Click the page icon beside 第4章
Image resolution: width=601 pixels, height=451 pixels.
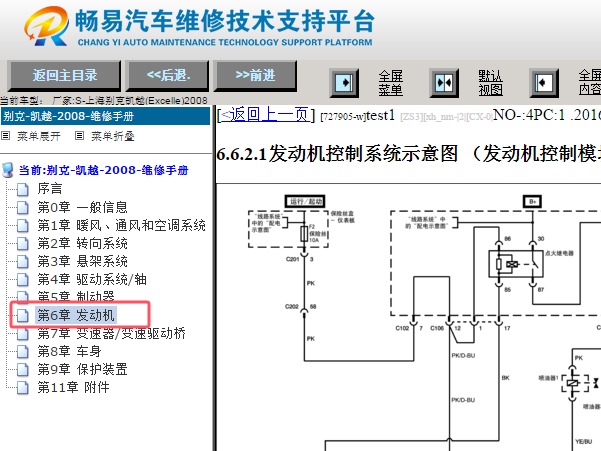pos(23,279)
